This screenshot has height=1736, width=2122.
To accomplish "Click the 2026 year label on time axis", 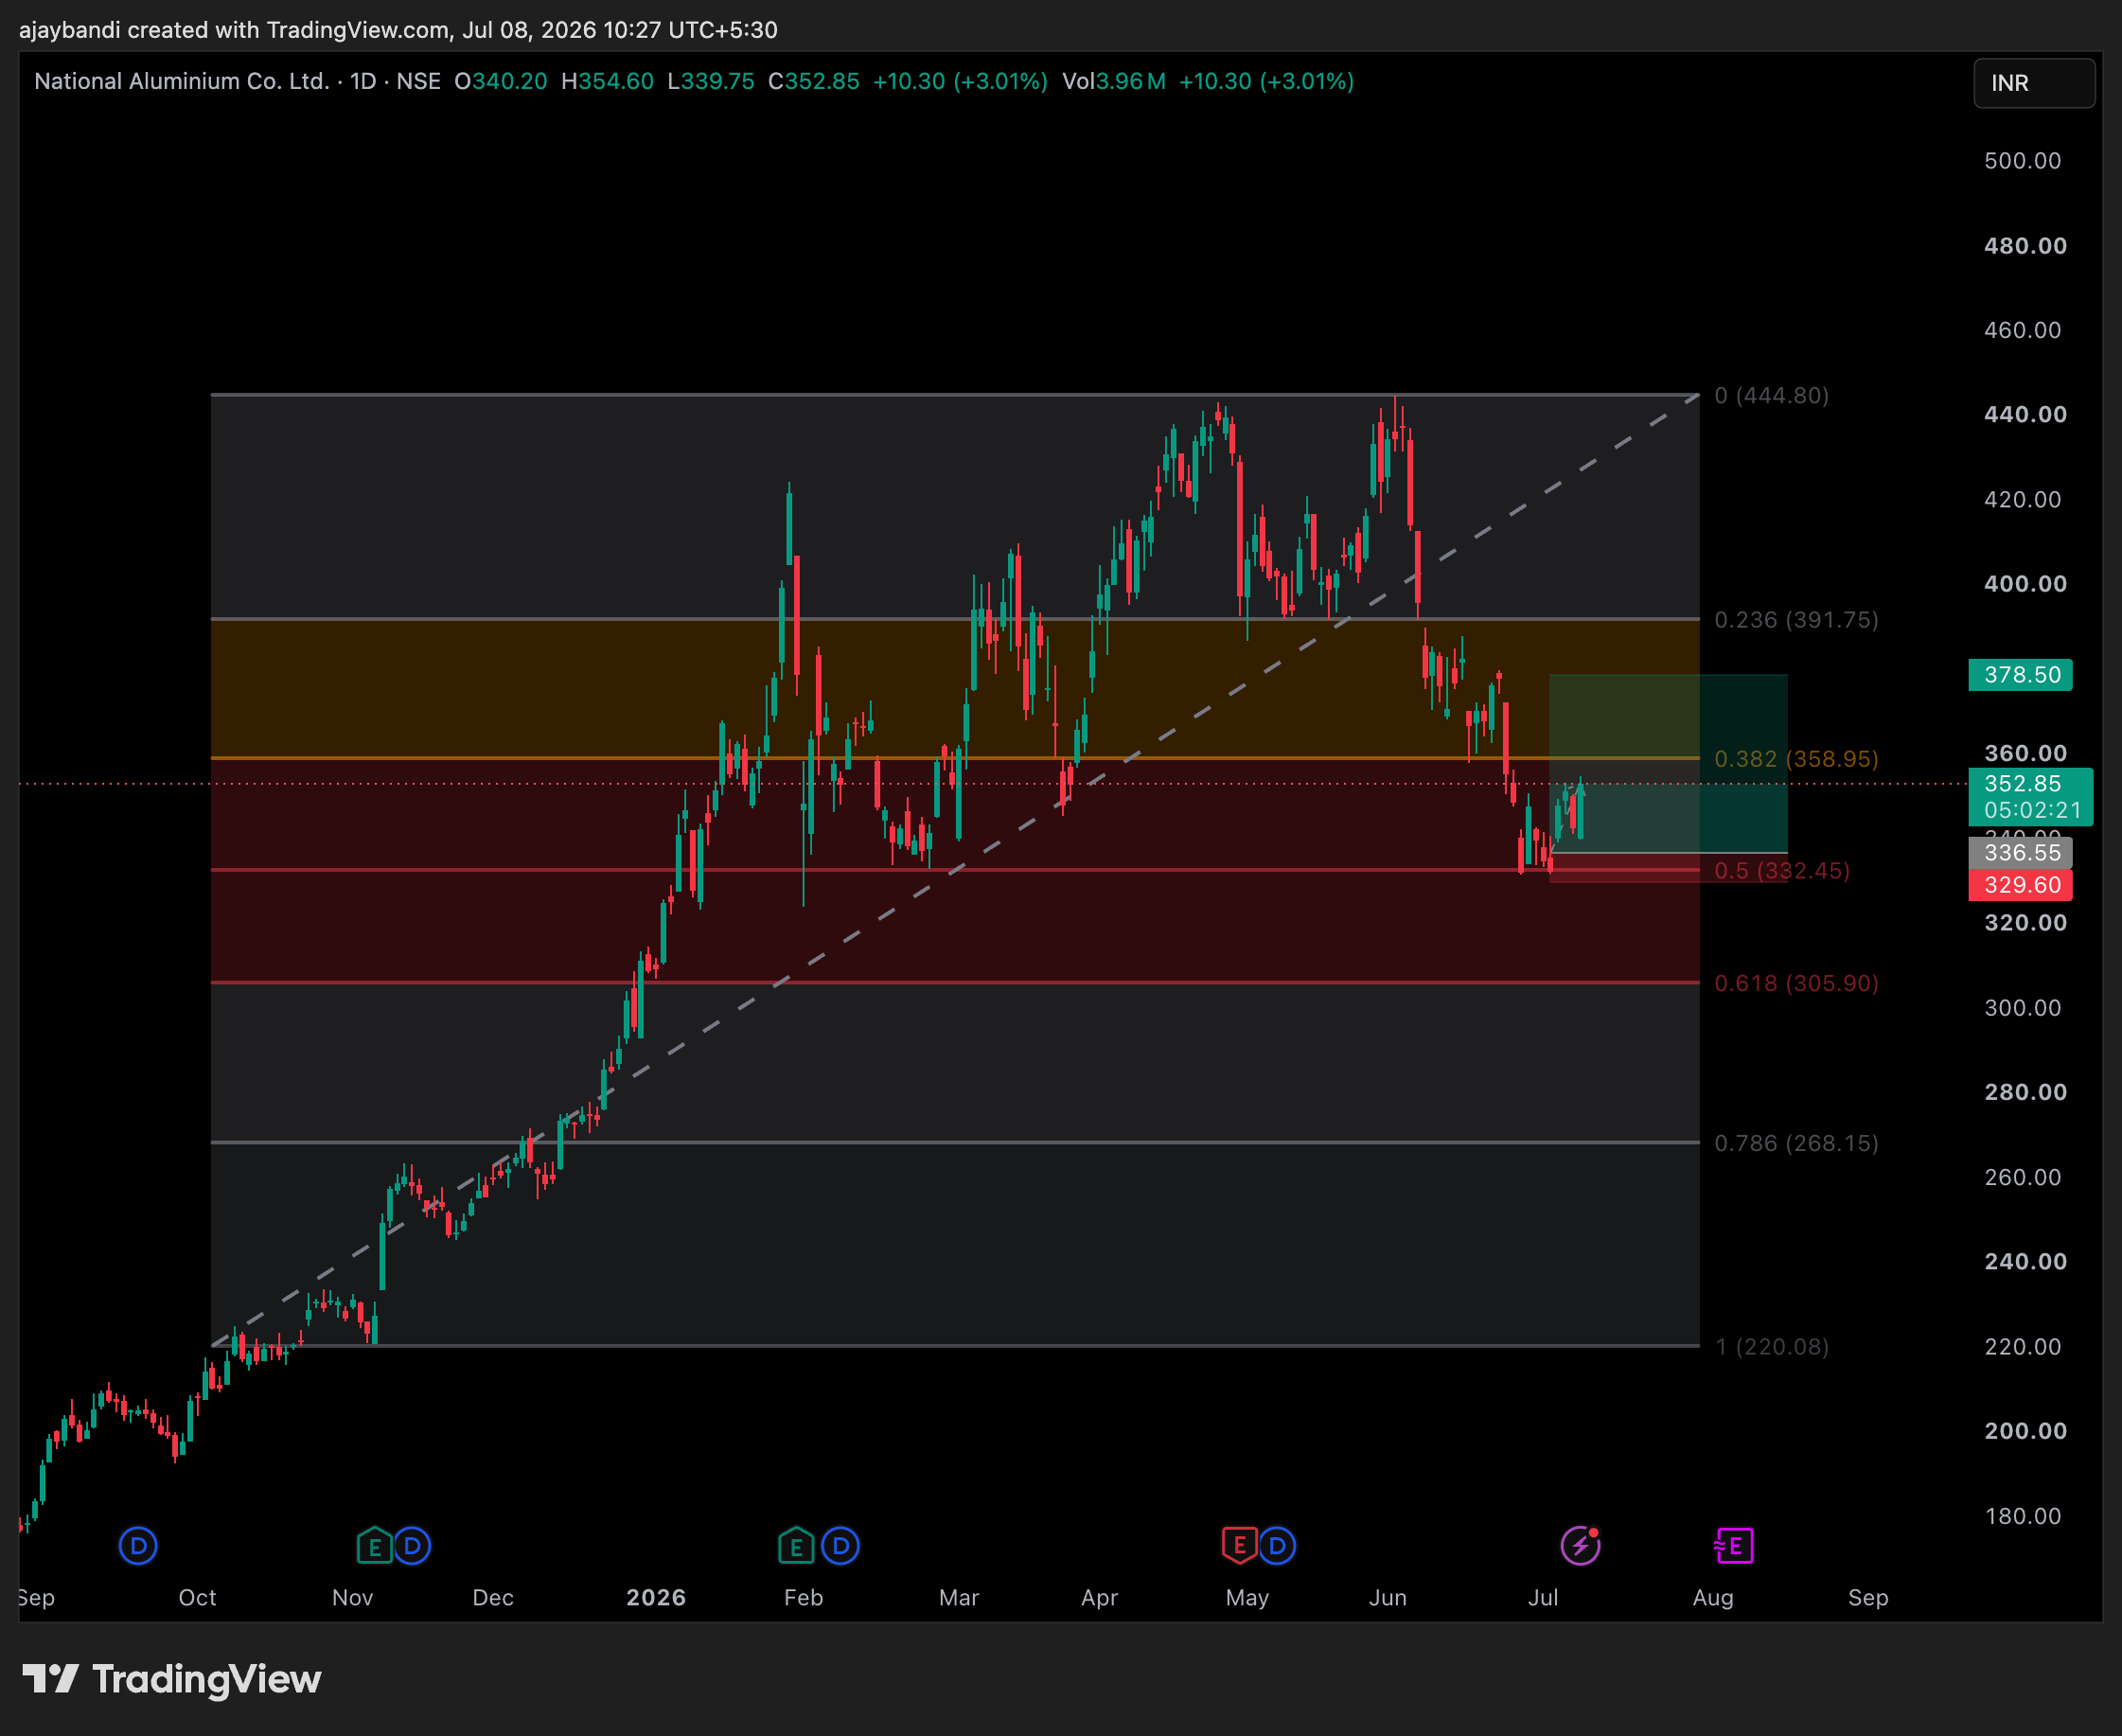I will [x=656, y=1598].
